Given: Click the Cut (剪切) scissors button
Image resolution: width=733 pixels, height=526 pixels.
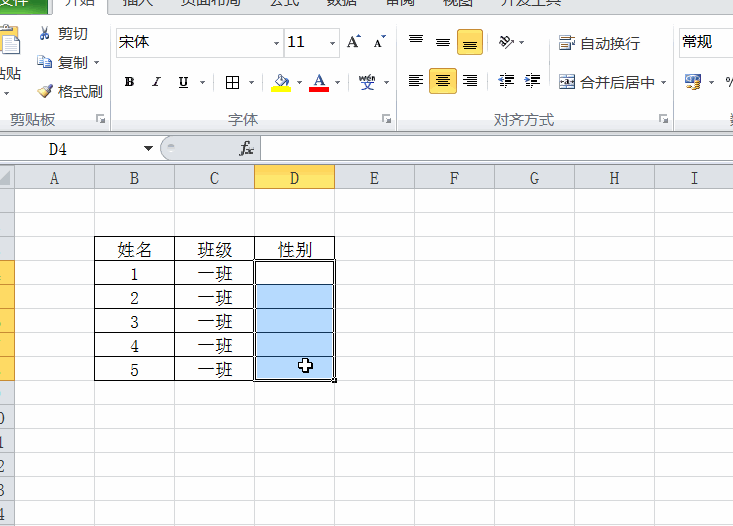Looking at the screenshot, I should (x=62, y=34).
